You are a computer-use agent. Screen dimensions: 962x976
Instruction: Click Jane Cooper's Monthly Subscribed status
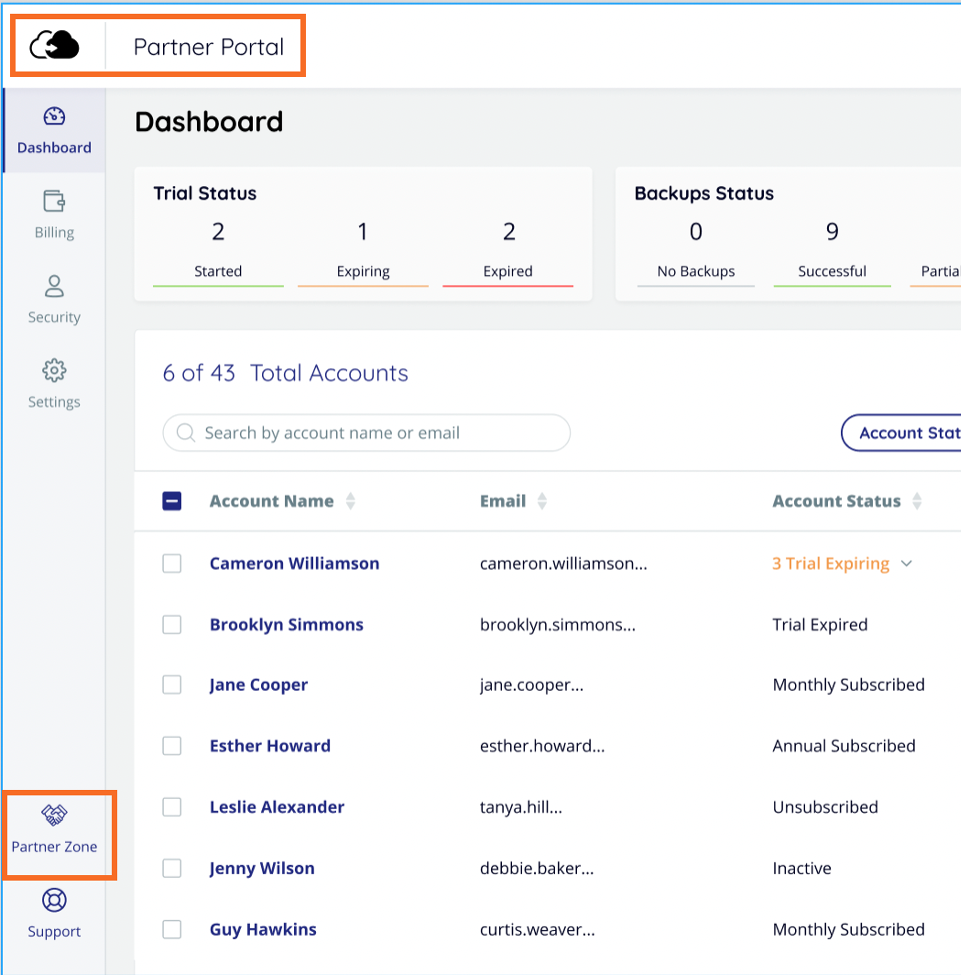coord(849,685)
